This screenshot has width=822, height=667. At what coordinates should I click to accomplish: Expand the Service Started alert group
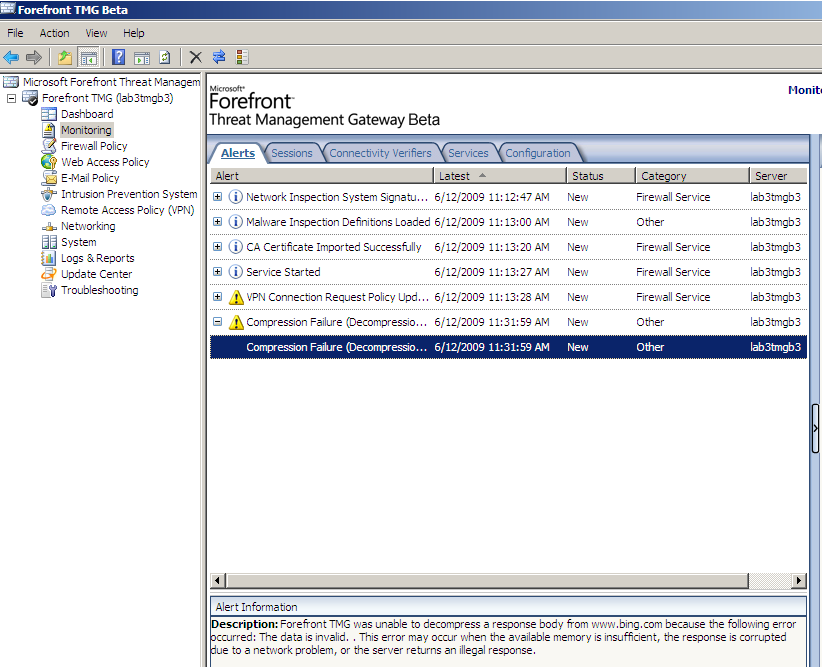pos(218,272)
